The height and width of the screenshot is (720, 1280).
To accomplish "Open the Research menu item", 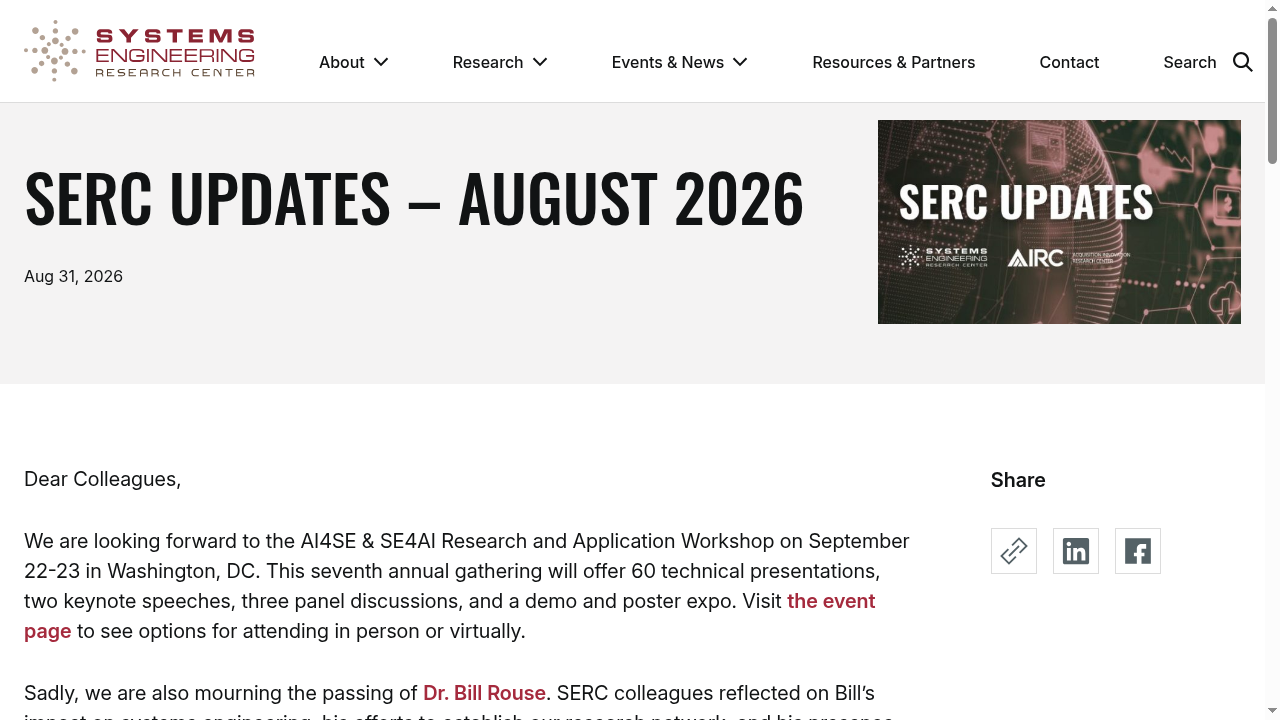I will (488, 62).
